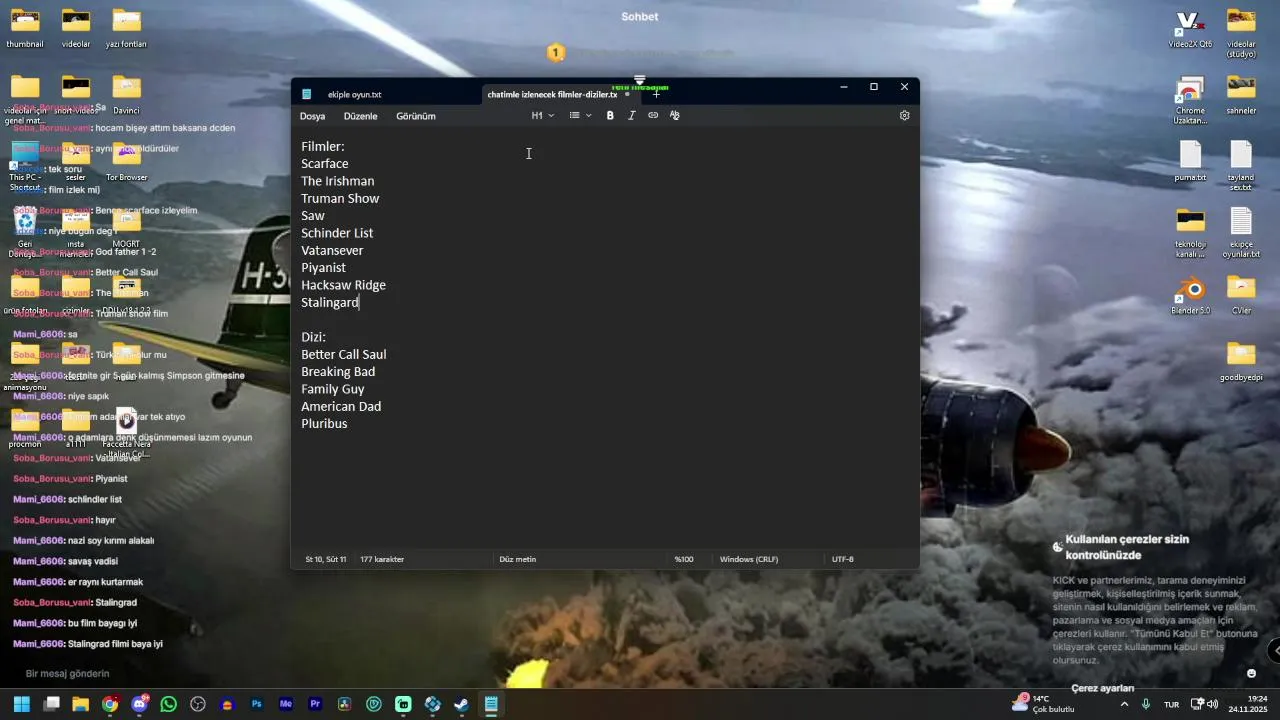
Task: Open the Video2X Qt6 desktop shortcut
Action: click(x=1190, y=30)
